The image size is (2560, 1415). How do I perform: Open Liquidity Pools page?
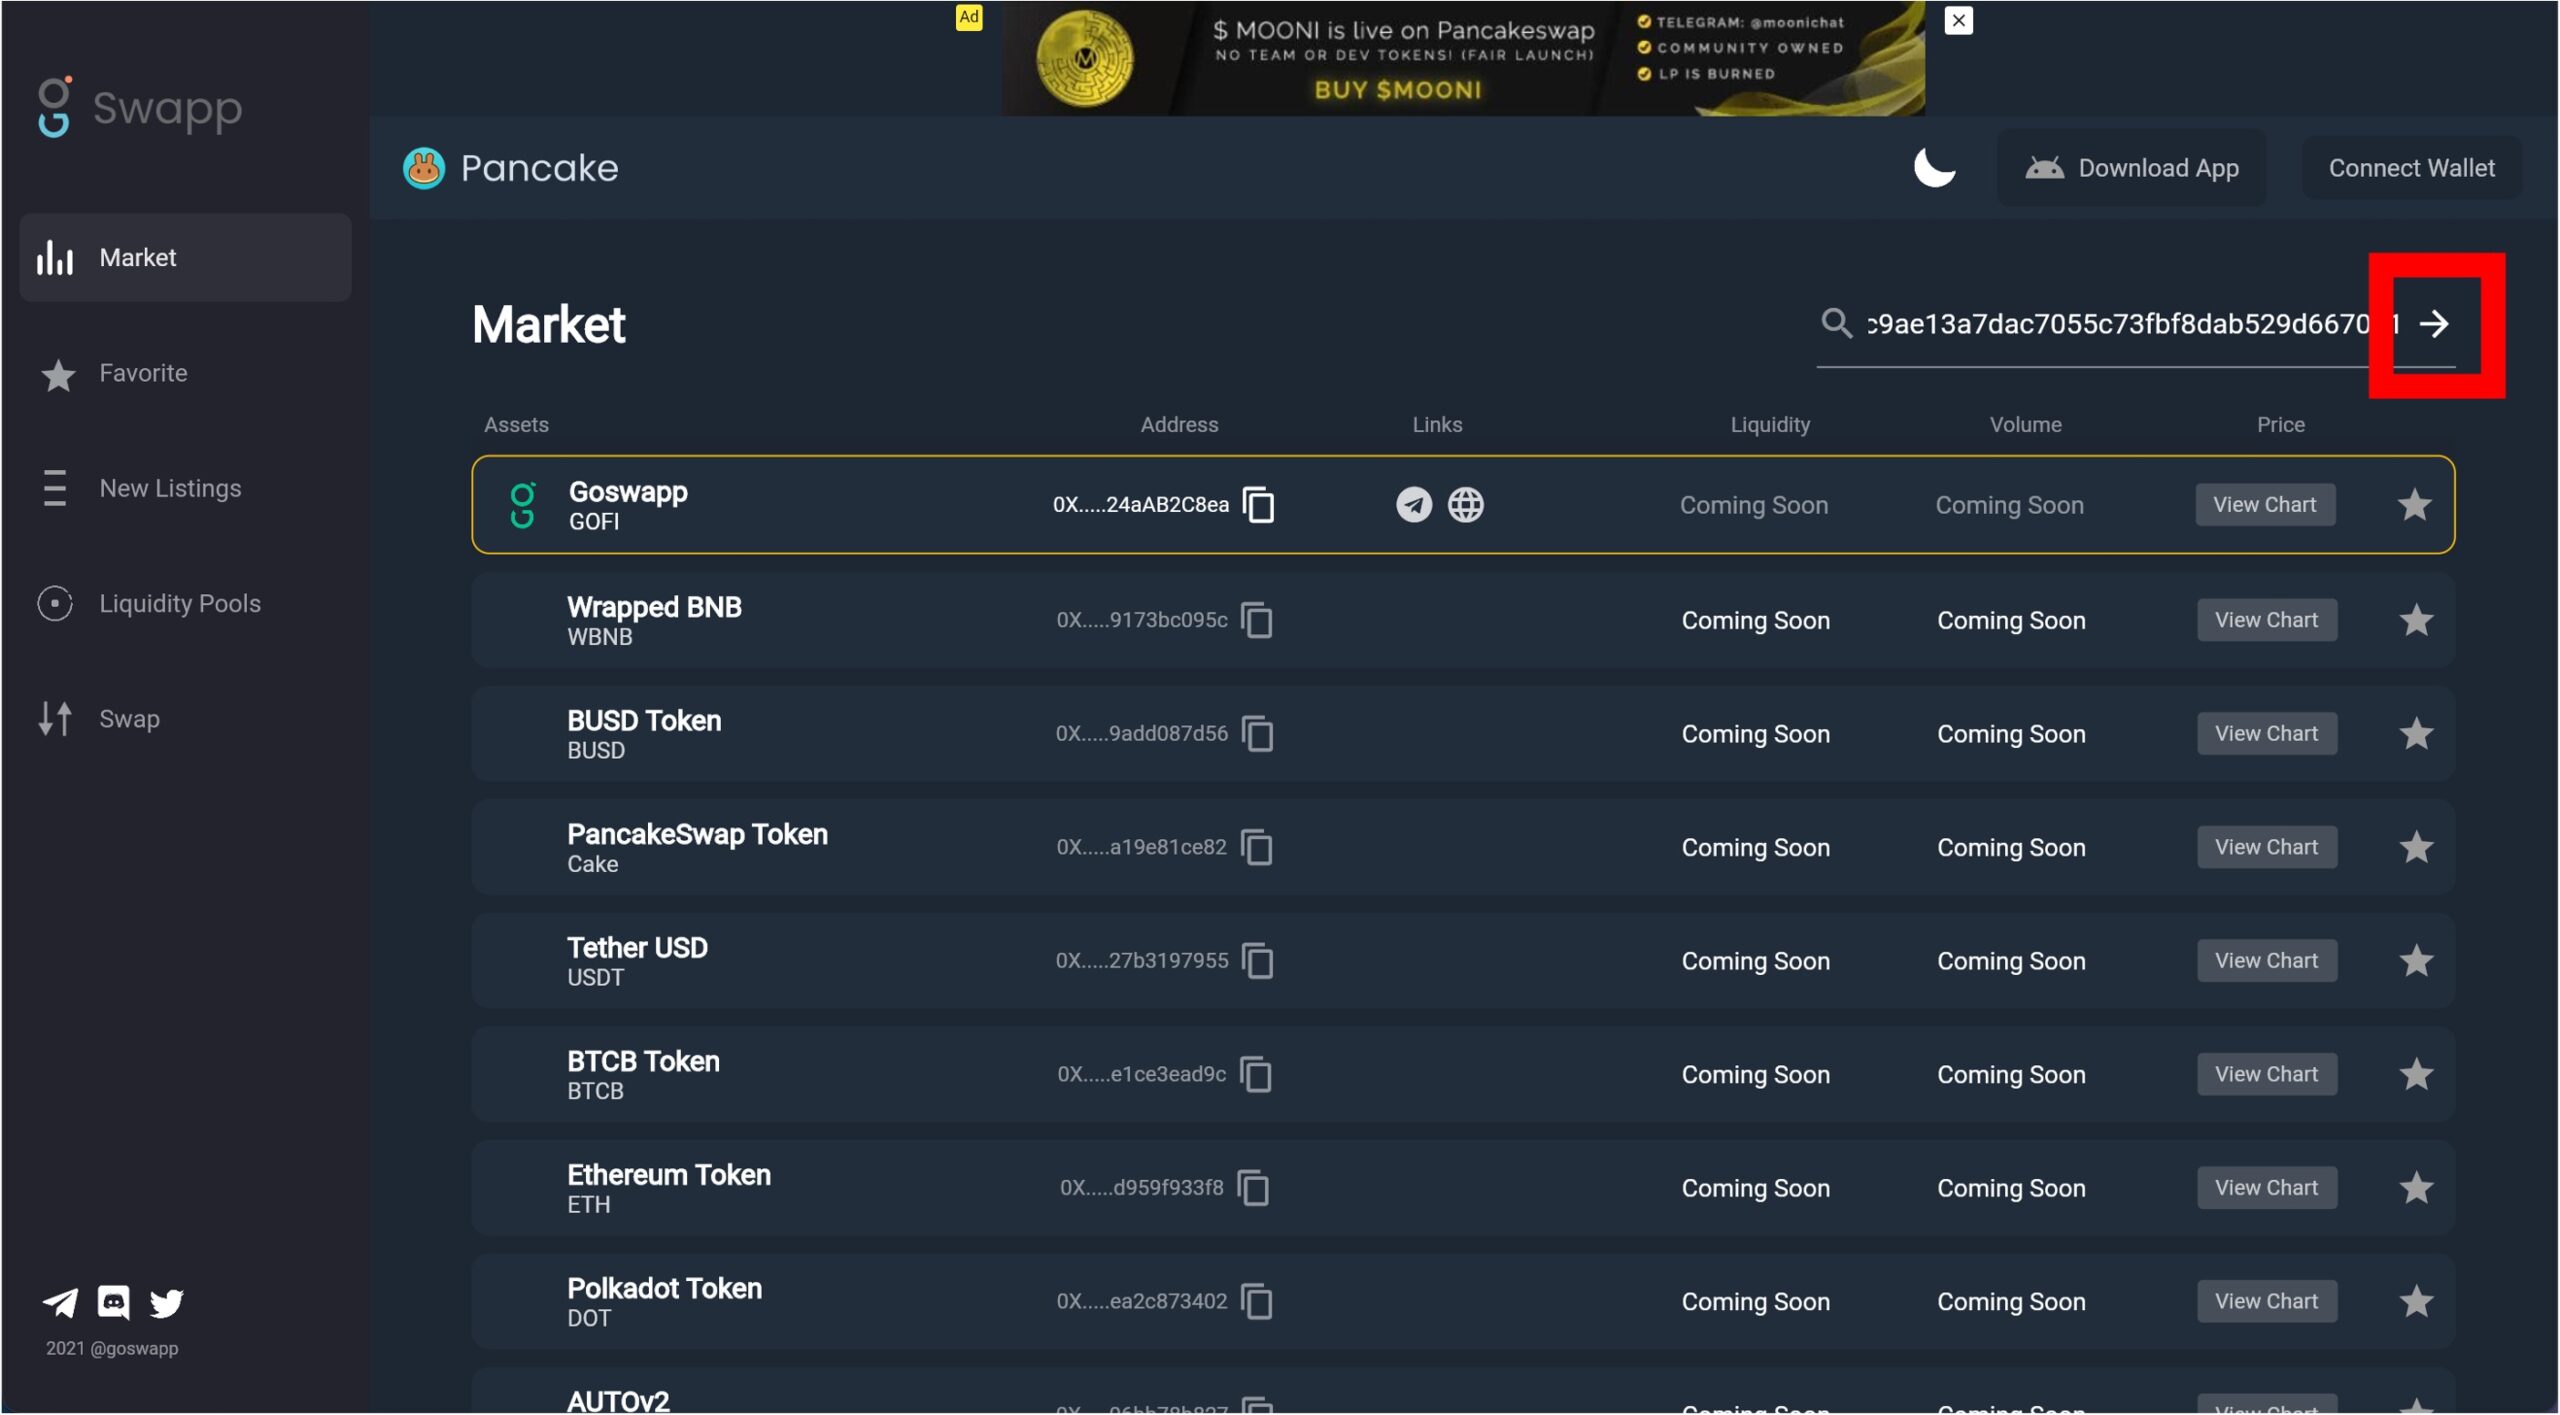179,604
